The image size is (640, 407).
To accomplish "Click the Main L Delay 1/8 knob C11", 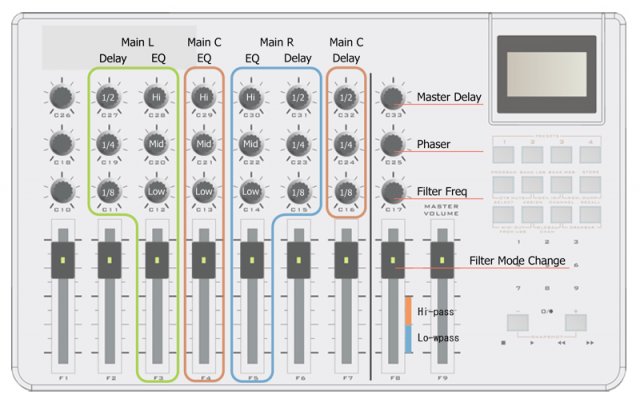I will [x=109, y=192].
